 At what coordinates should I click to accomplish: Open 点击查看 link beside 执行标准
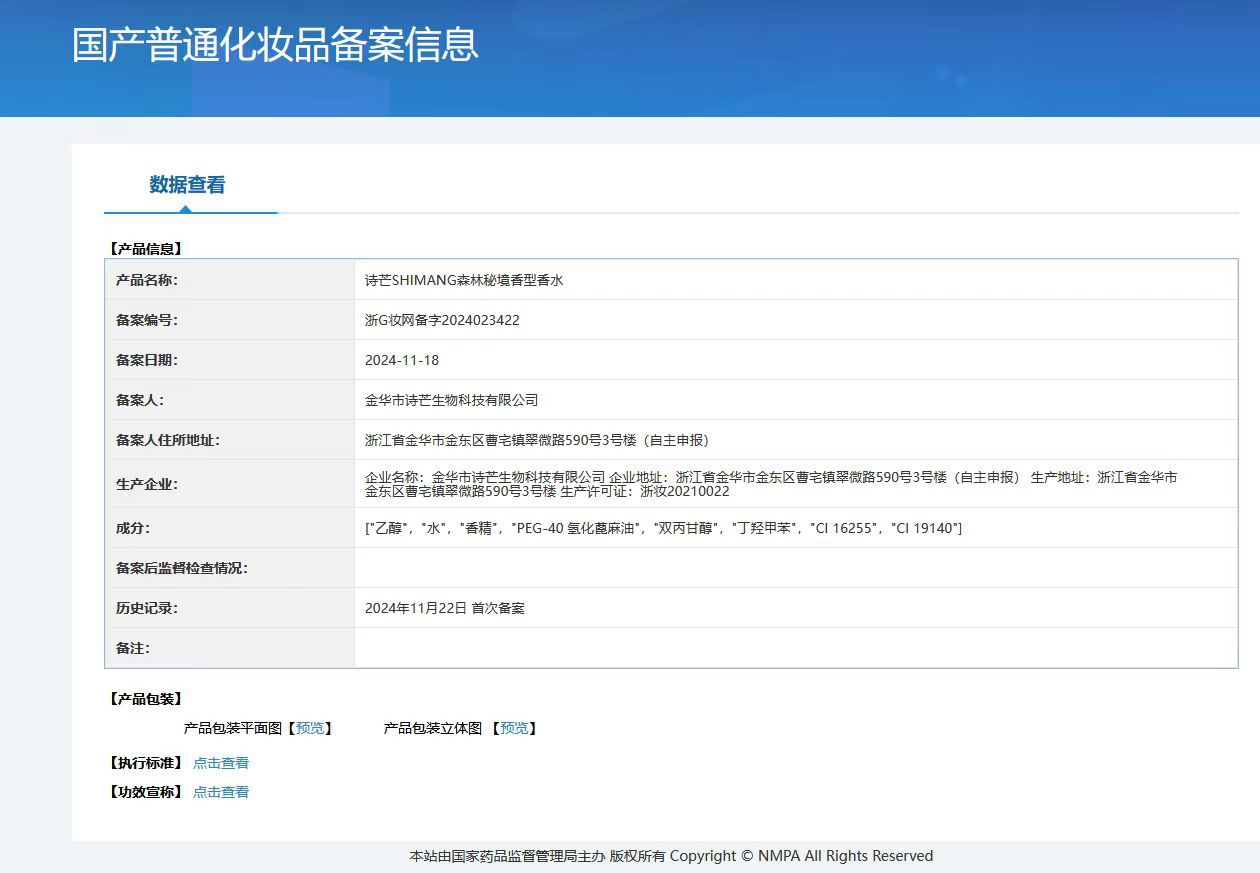pyautogui.click(x=221, y=763)
